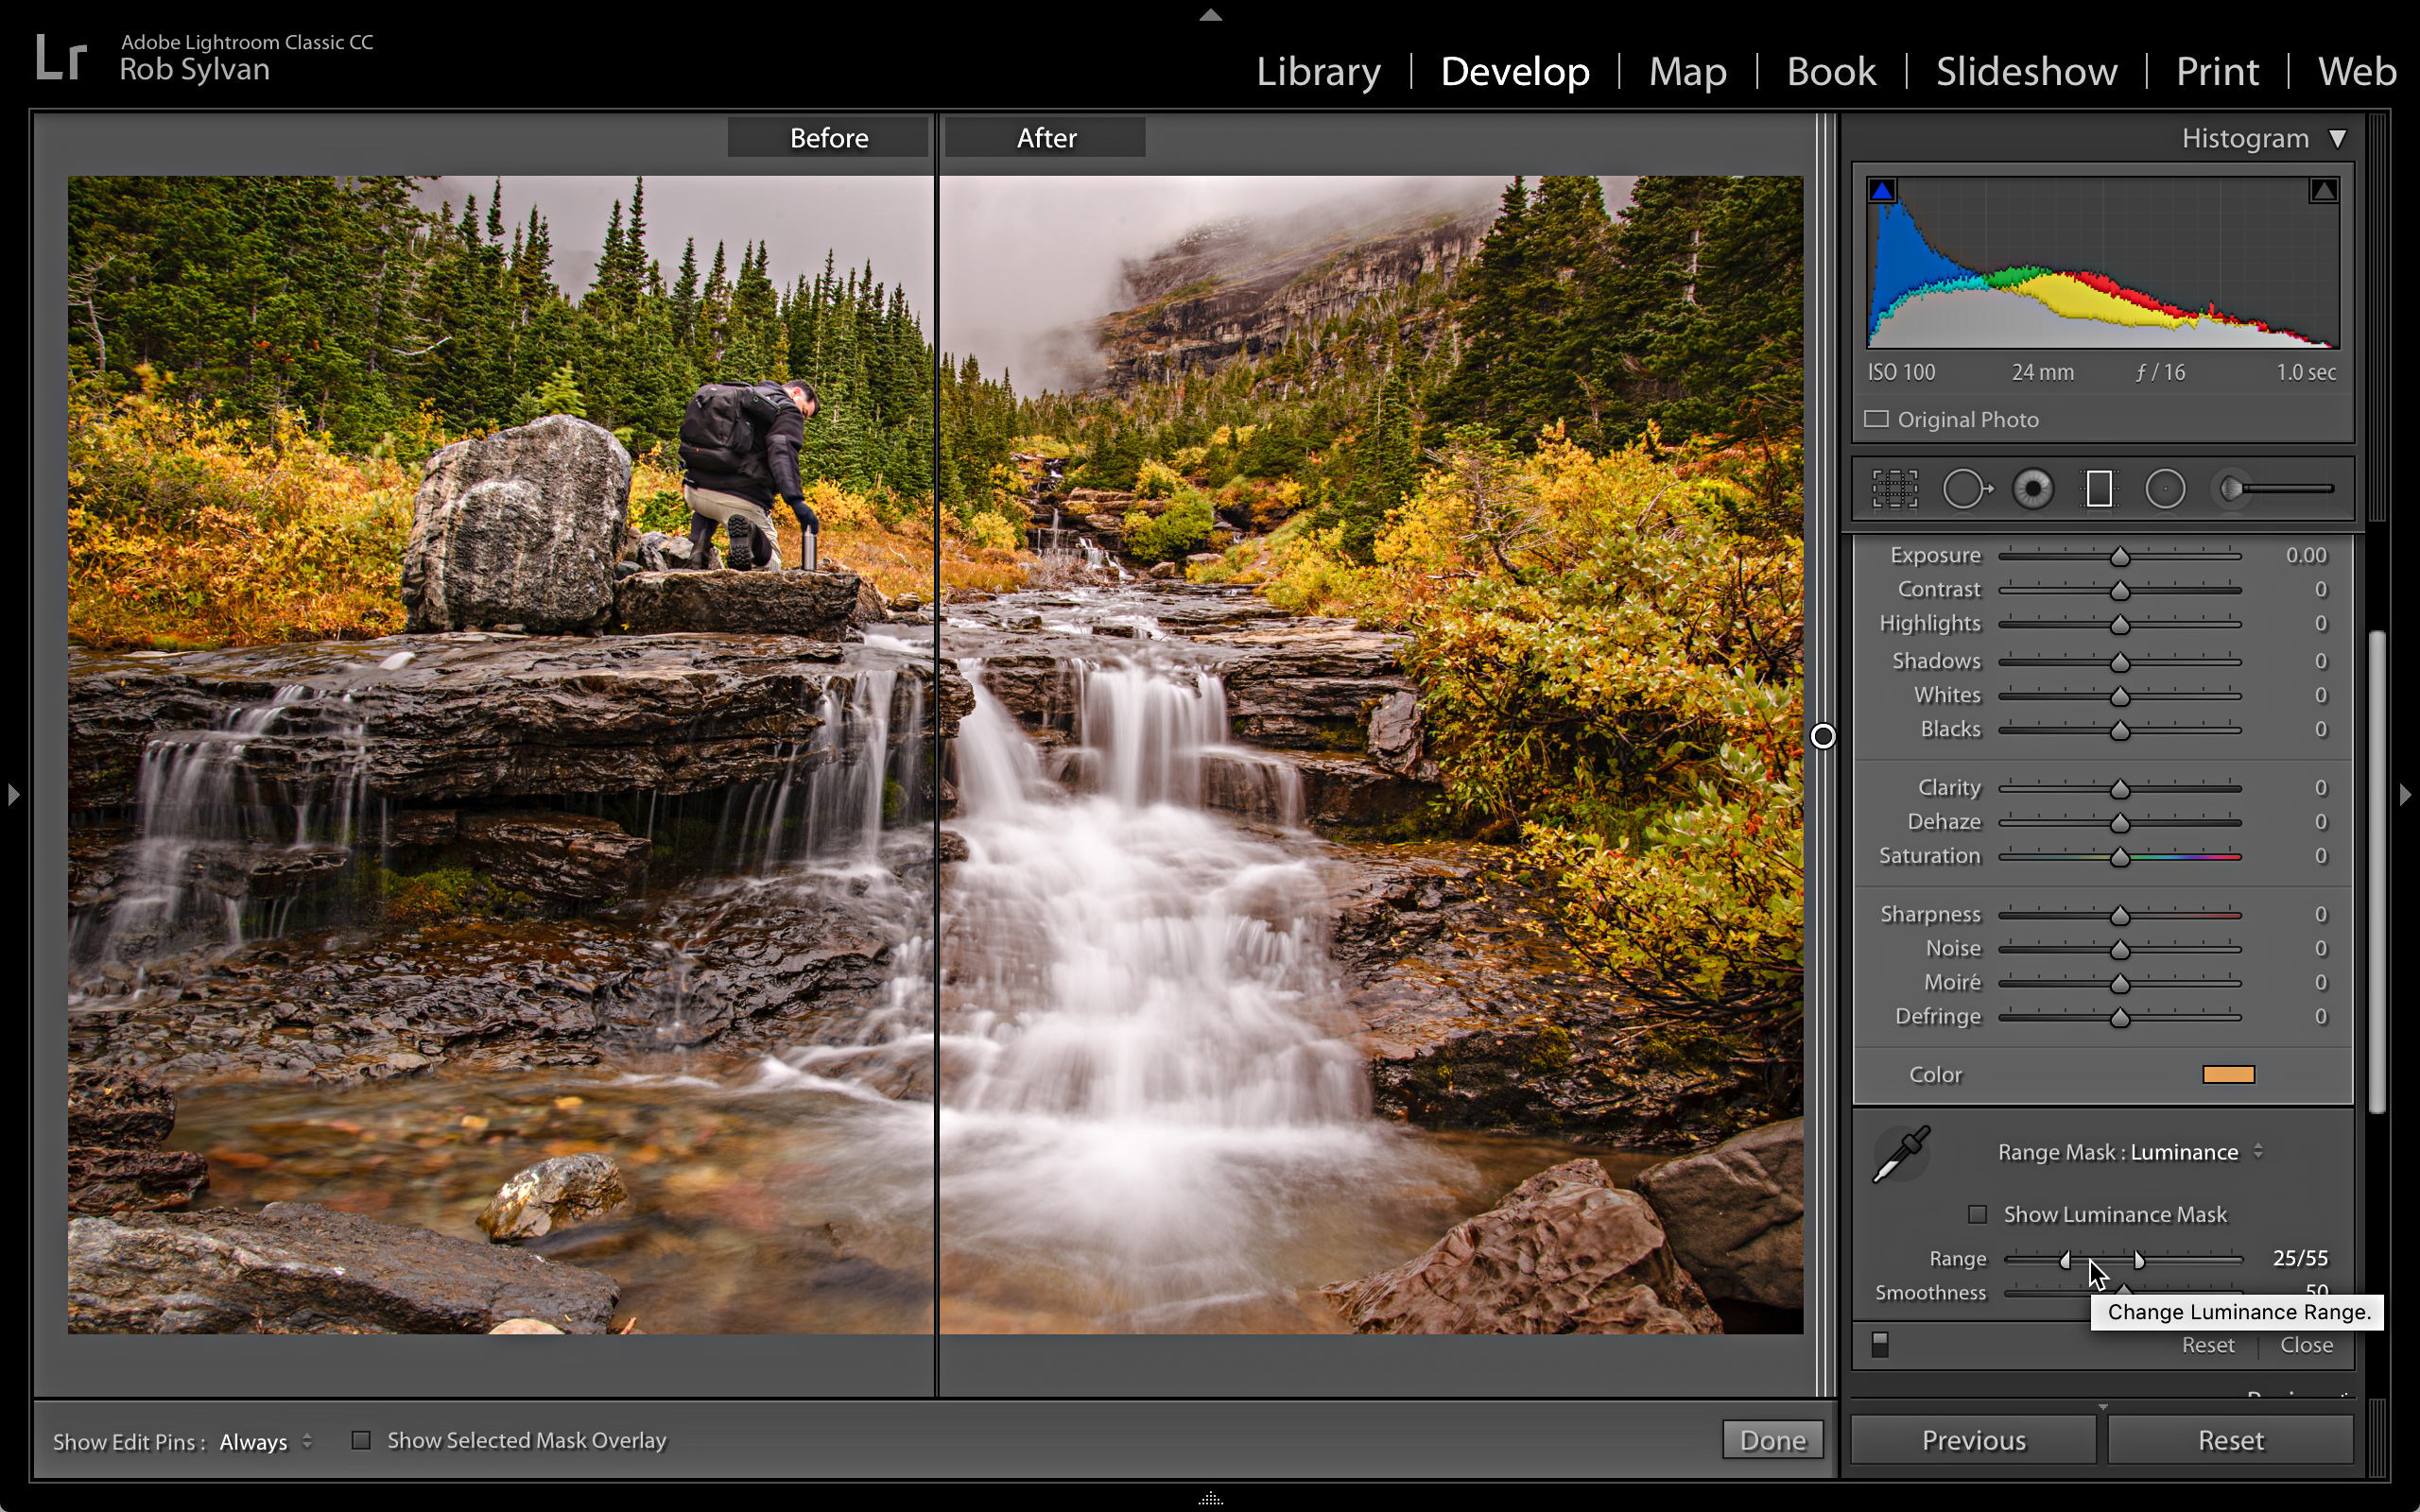Check the Original Photo checkbox
This screenshot has height=1512, width=2420.
[x=1878, y=418]
